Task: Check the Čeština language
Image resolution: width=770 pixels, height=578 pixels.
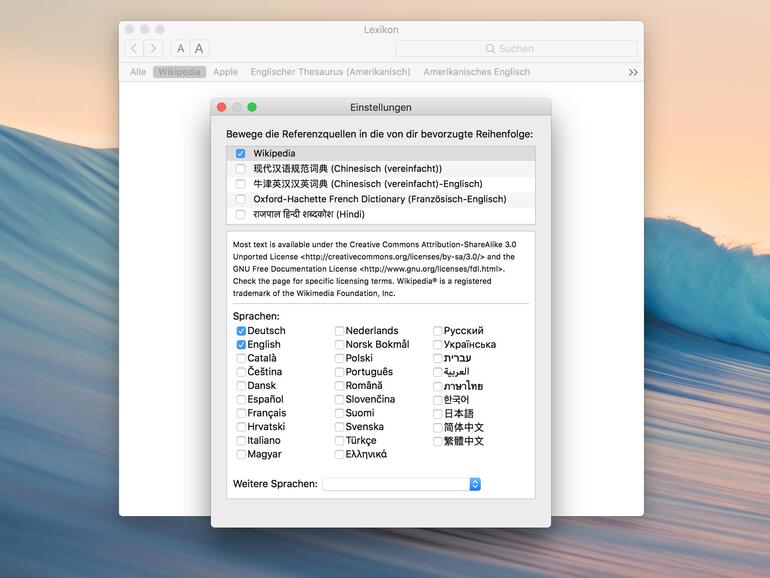Action: pyautogui.click(x=241, y=372)
